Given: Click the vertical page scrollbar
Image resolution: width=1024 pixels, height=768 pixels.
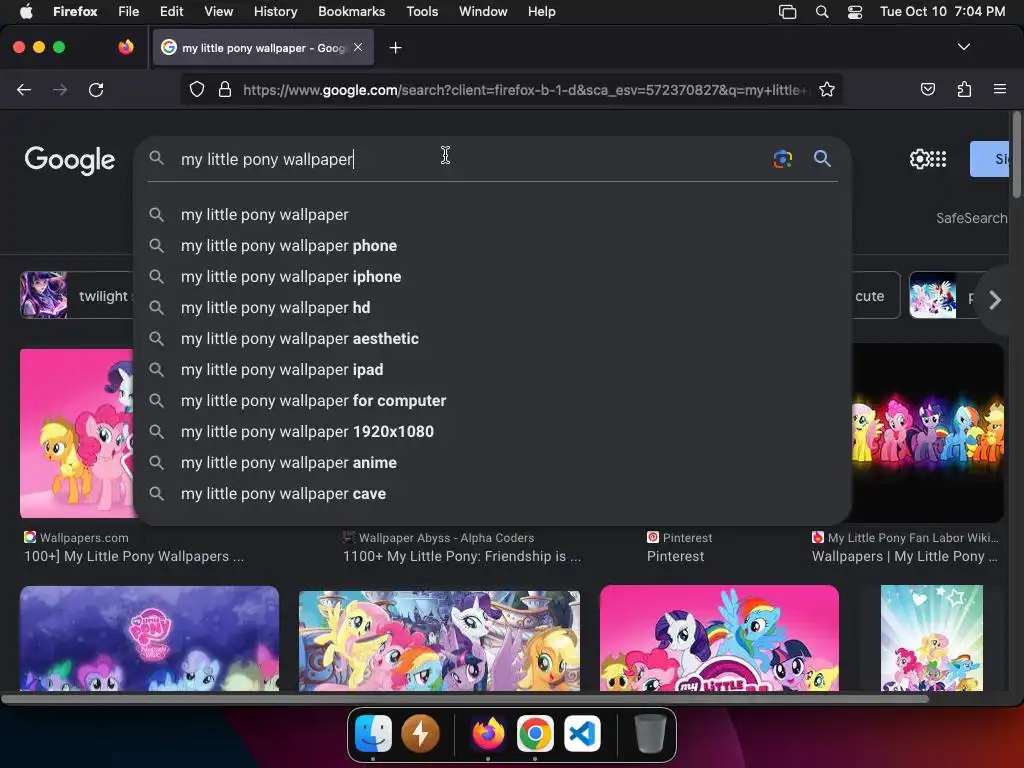Looking at the screenshot, I should click(1016, 155).
